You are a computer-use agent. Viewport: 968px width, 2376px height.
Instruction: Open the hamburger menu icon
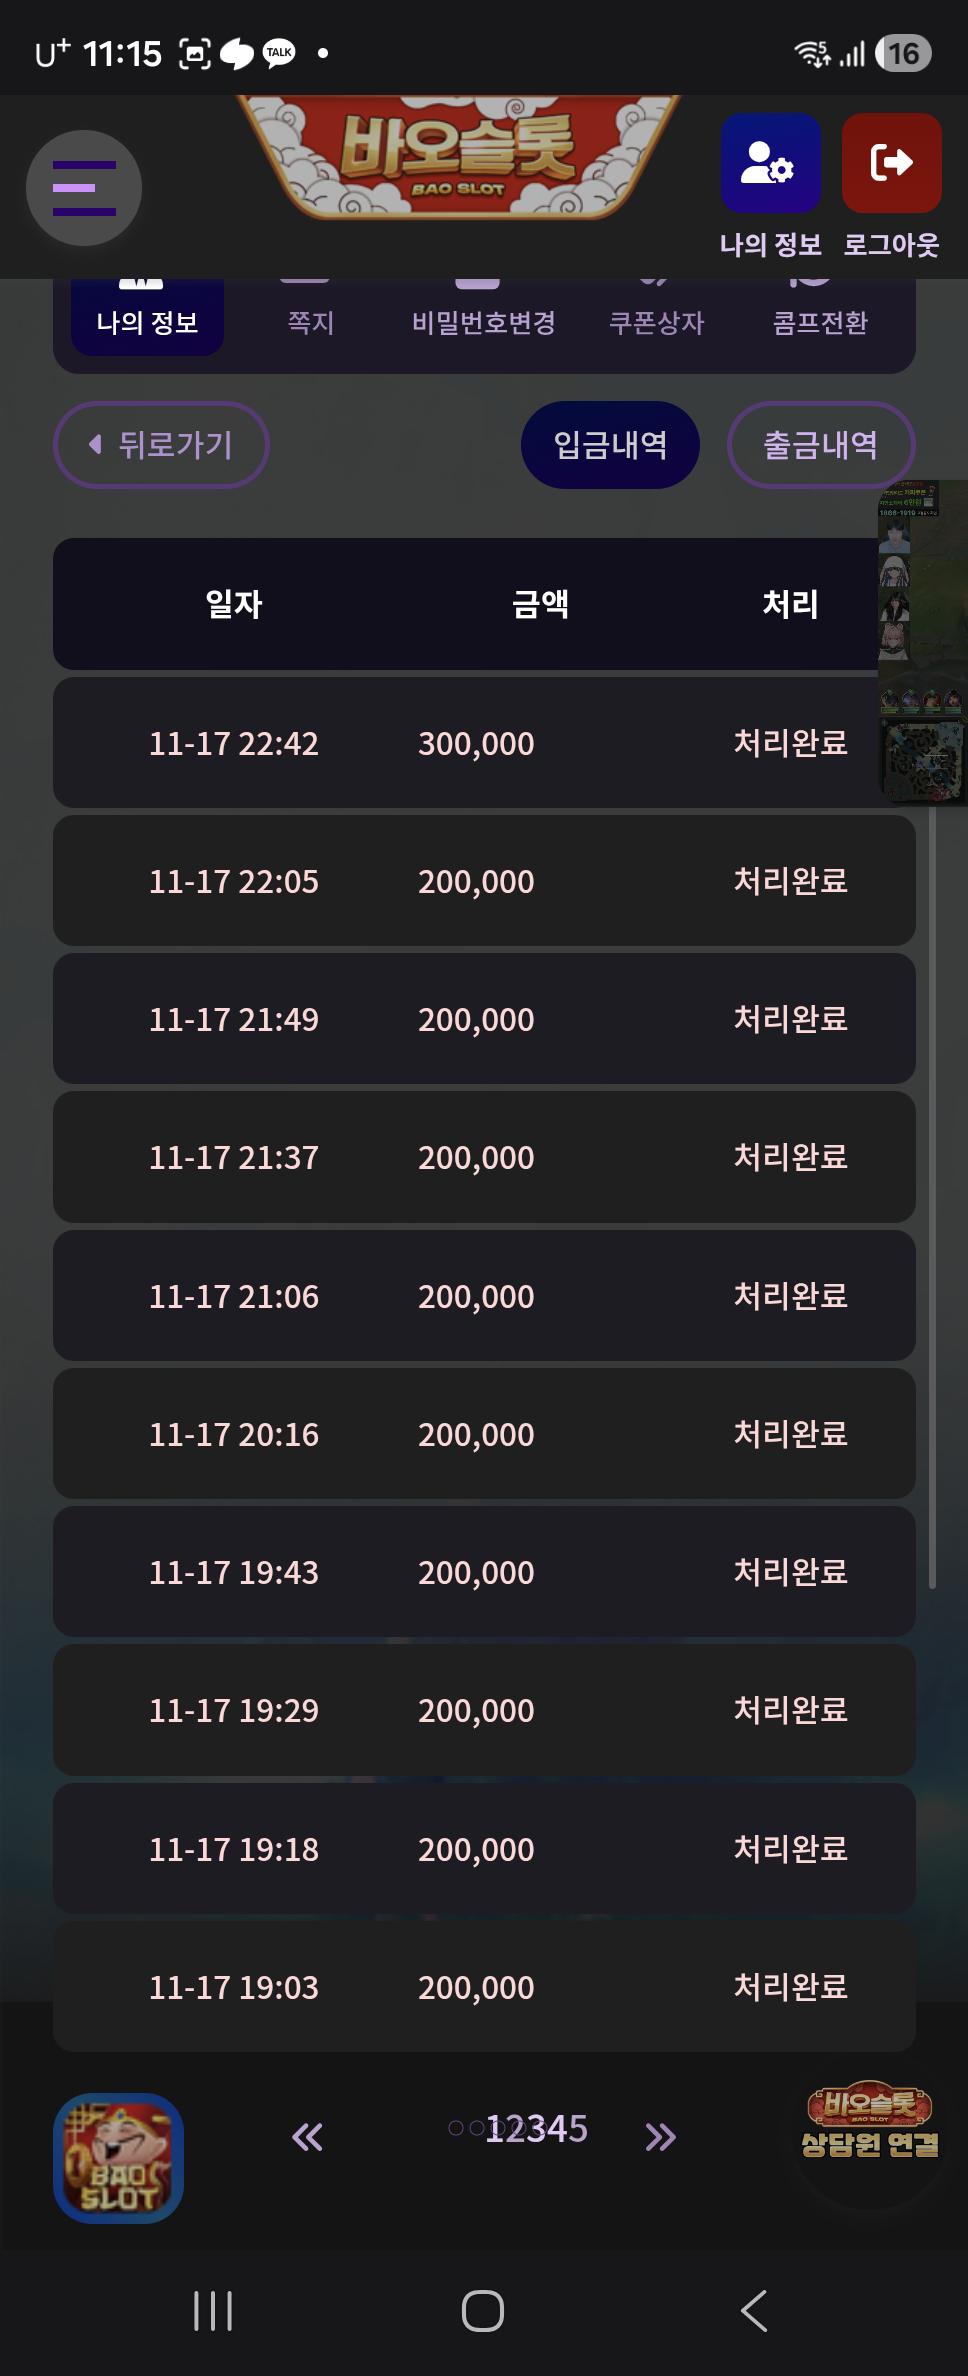(x=84, y=188)
